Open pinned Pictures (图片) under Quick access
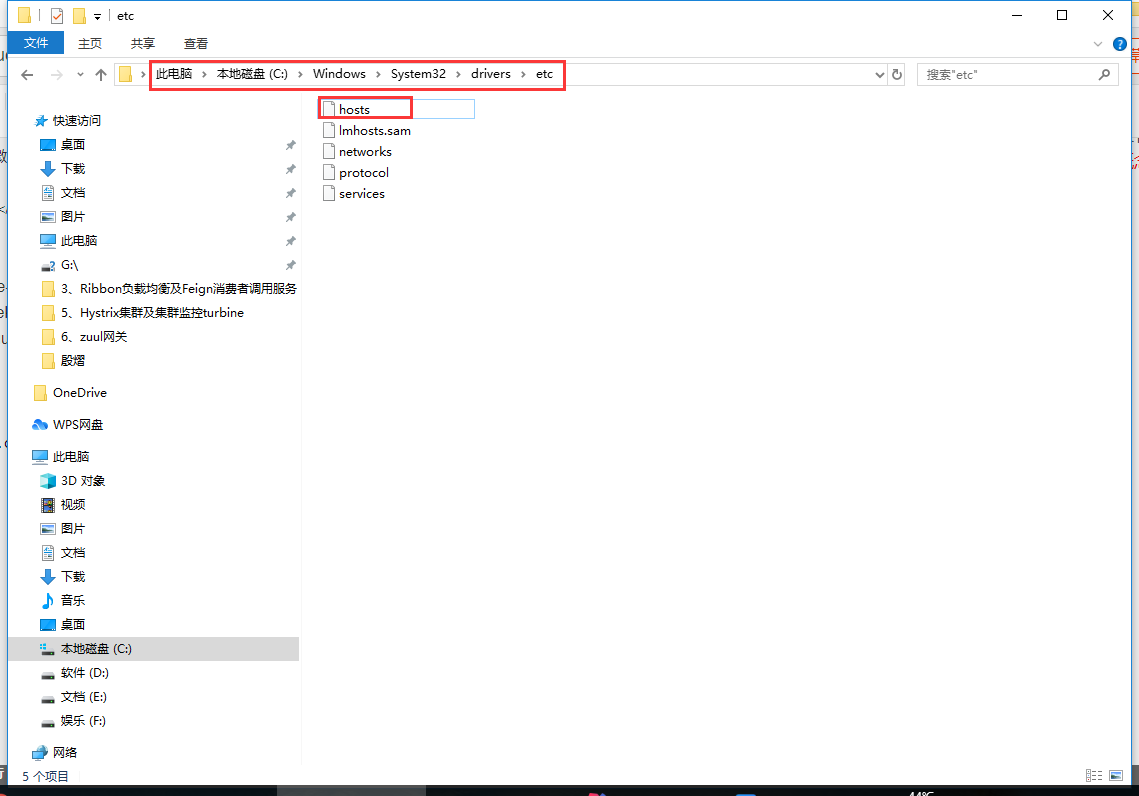The width and height of the screenshot is (1139, 796). click(73, 216)
